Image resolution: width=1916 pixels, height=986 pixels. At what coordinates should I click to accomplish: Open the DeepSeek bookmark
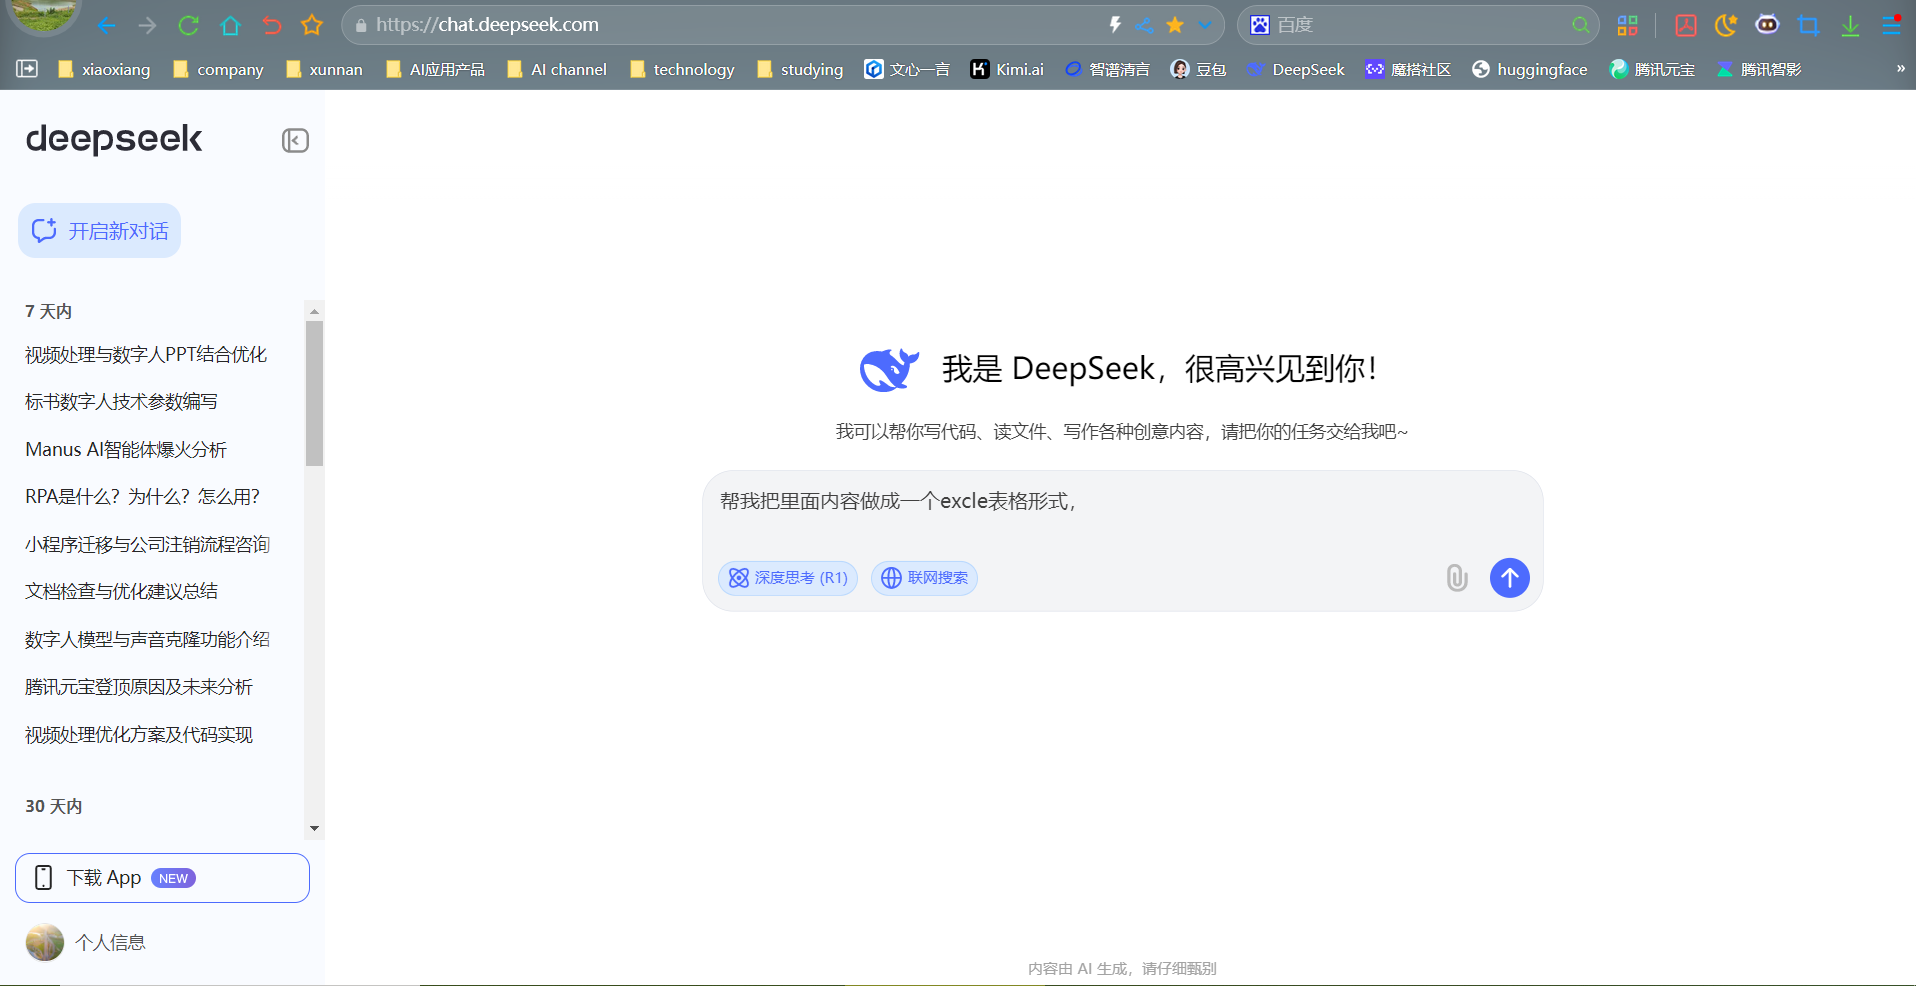[x=1295, y=69]
